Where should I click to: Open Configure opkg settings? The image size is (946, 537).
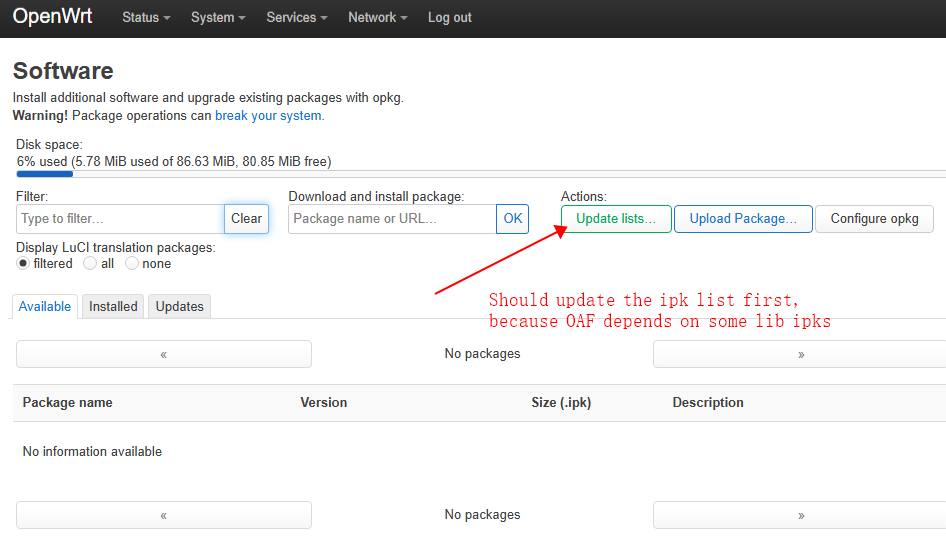(x=874, y=219)
